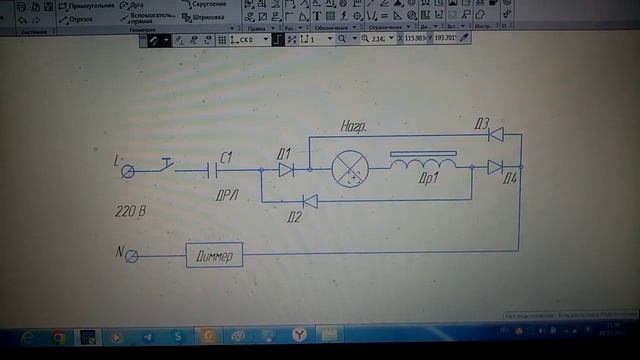Click the Redo arrow icon

[36, 20]
